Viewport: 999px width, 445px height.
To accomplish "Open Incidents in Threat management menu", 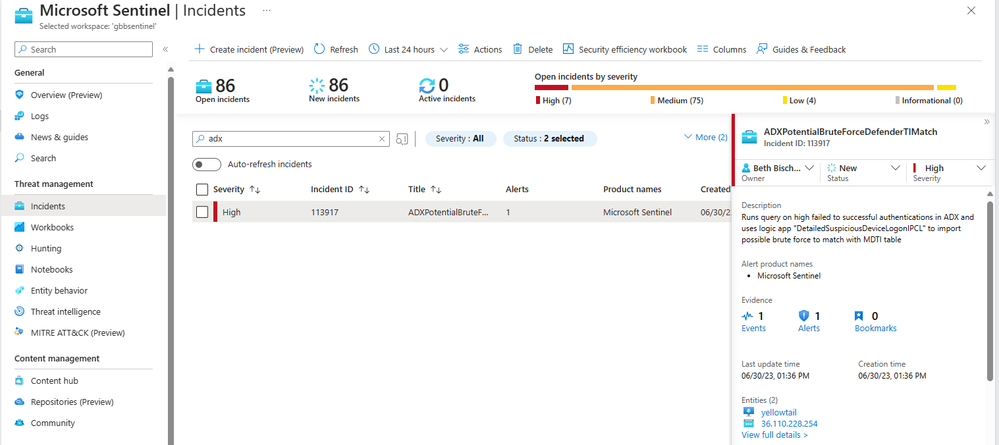I will 83,207.
